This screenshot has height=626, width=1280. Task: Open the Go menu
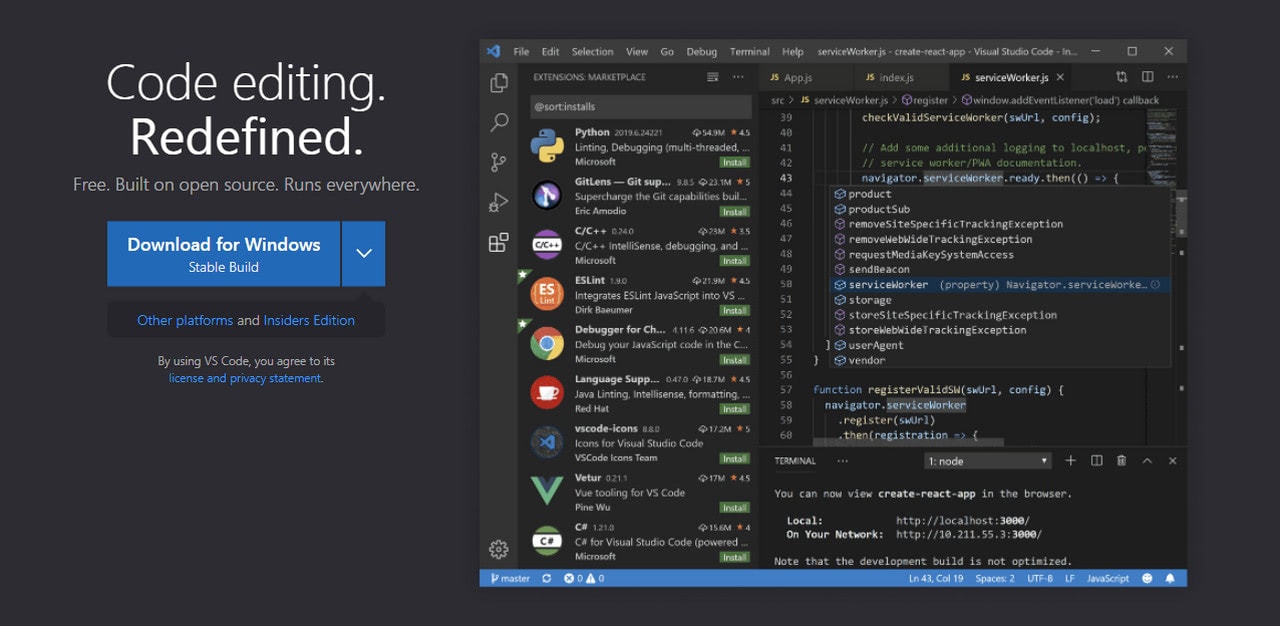tap(667, 52)
